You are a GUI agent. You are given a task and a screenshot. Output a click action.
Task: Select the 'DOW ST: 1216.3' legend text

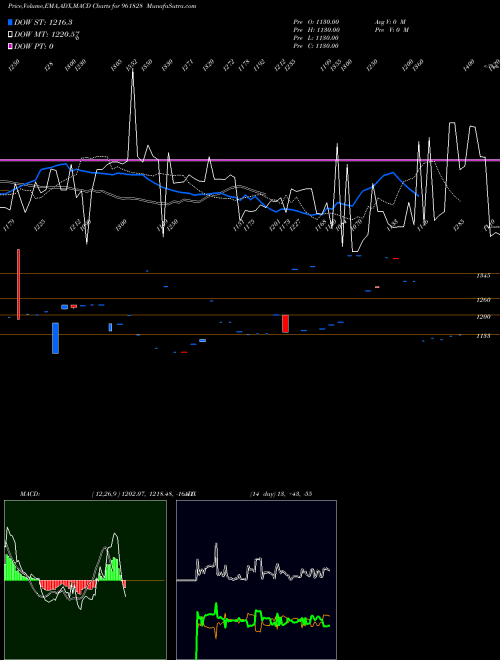click(43, 22)
